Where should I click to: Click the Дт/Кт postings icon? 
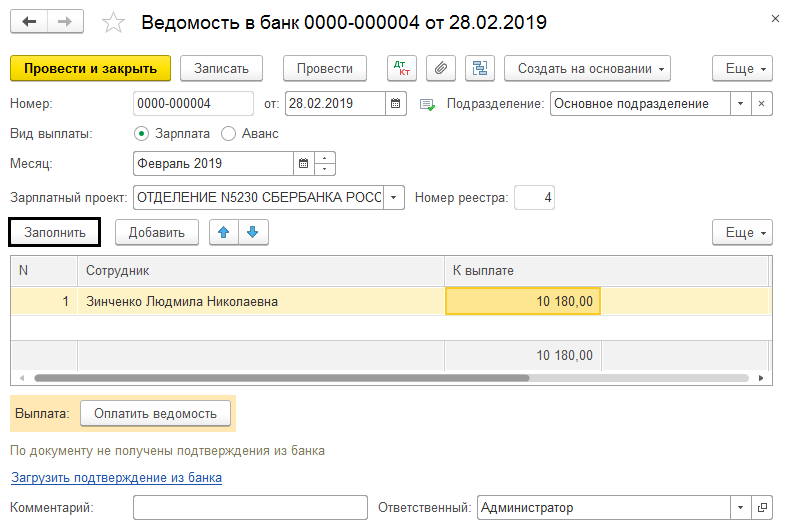[x=402, y=69]
